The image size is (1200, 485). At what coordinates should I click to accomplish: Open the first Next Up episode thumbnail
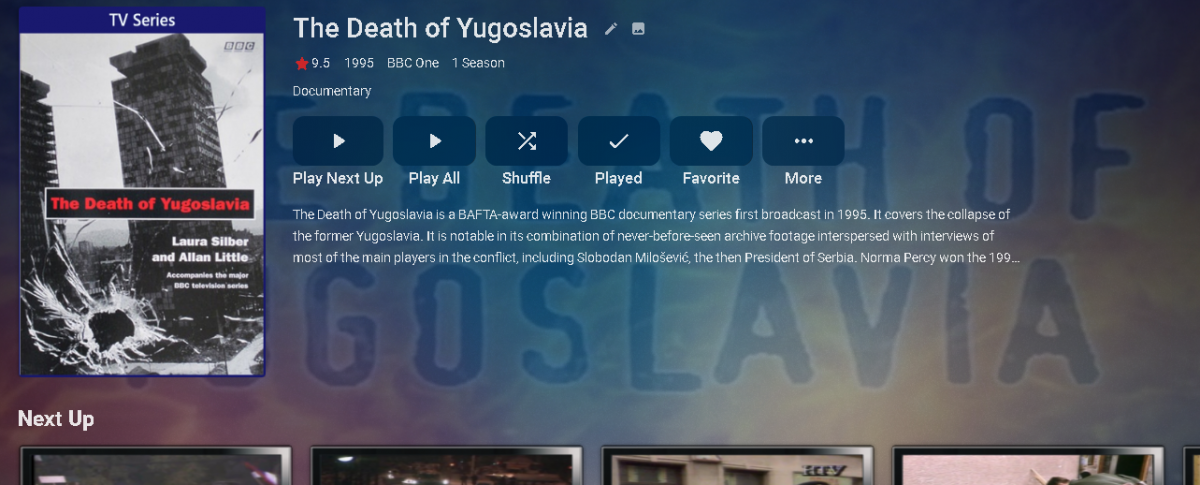[x=156, y=466]
